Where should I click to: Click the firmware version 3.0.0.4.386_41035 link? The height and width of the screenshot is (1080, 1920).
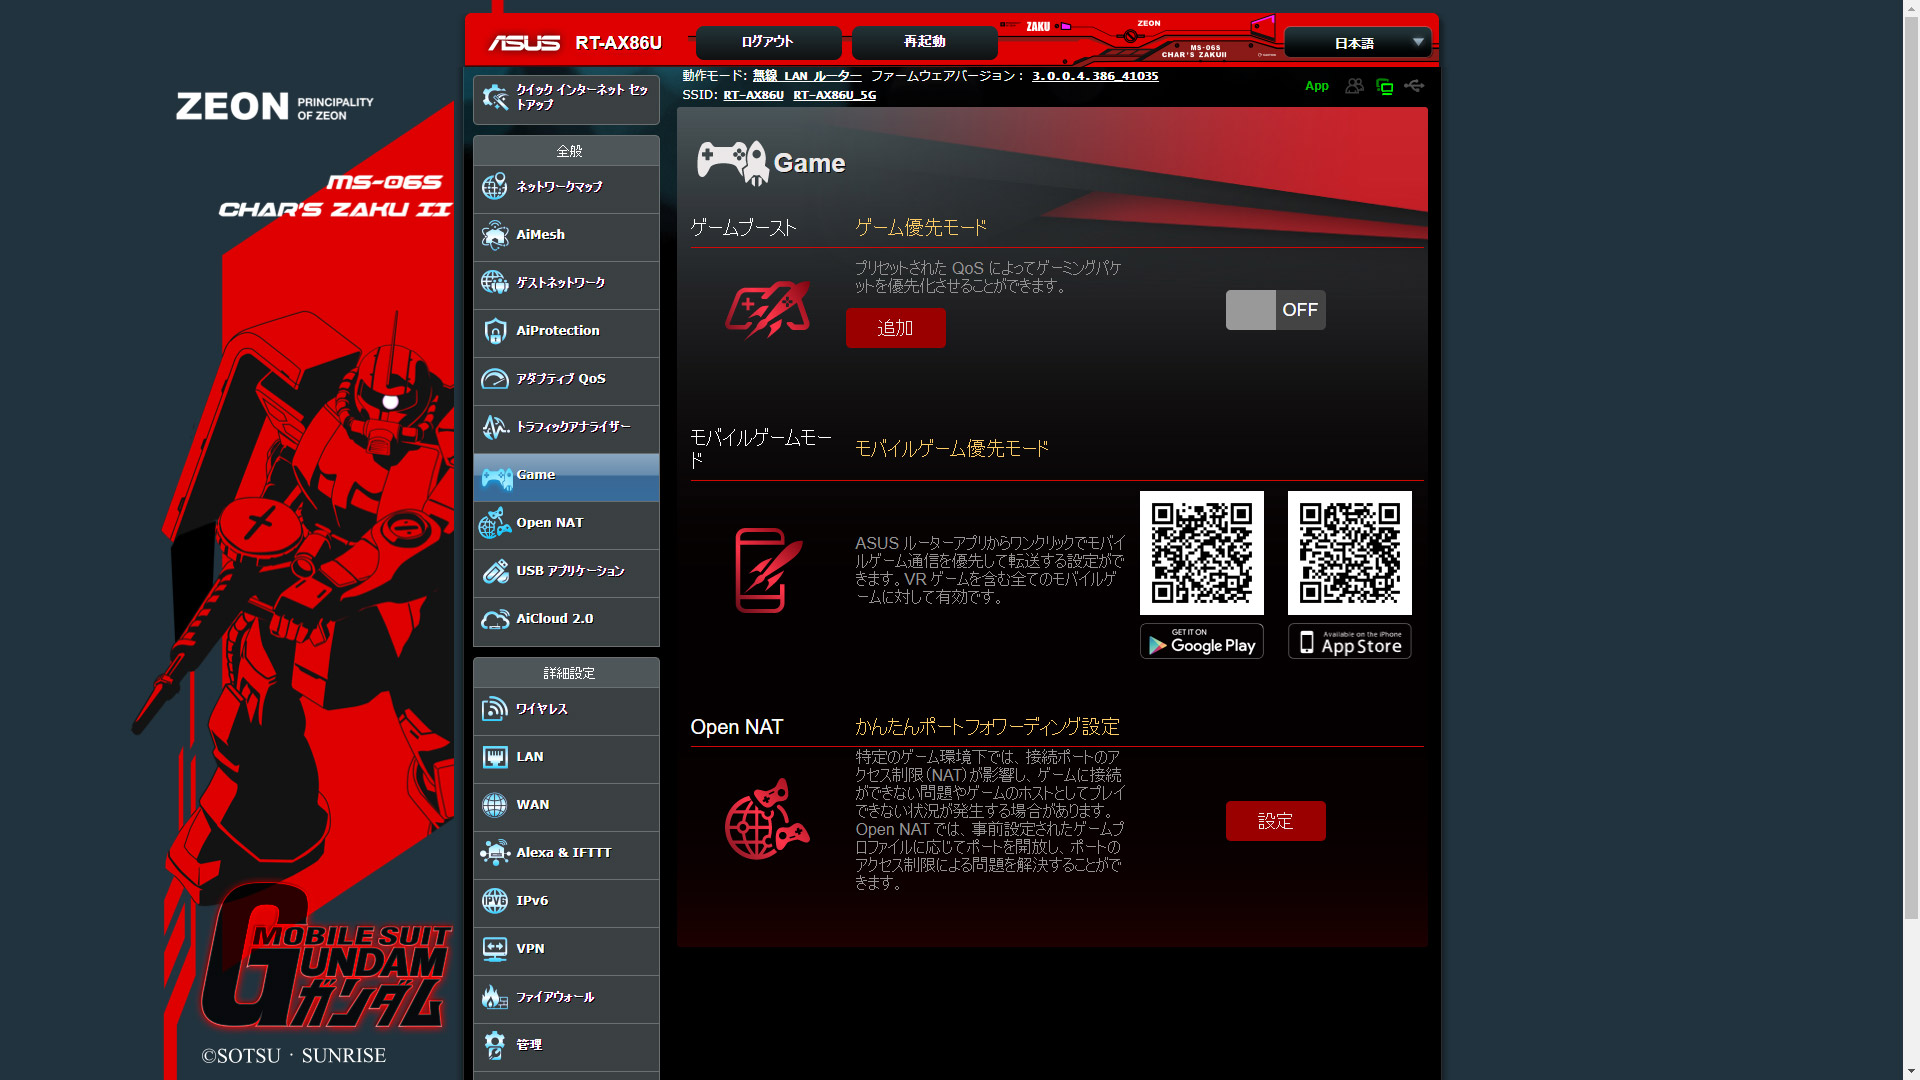(1095, 76)
